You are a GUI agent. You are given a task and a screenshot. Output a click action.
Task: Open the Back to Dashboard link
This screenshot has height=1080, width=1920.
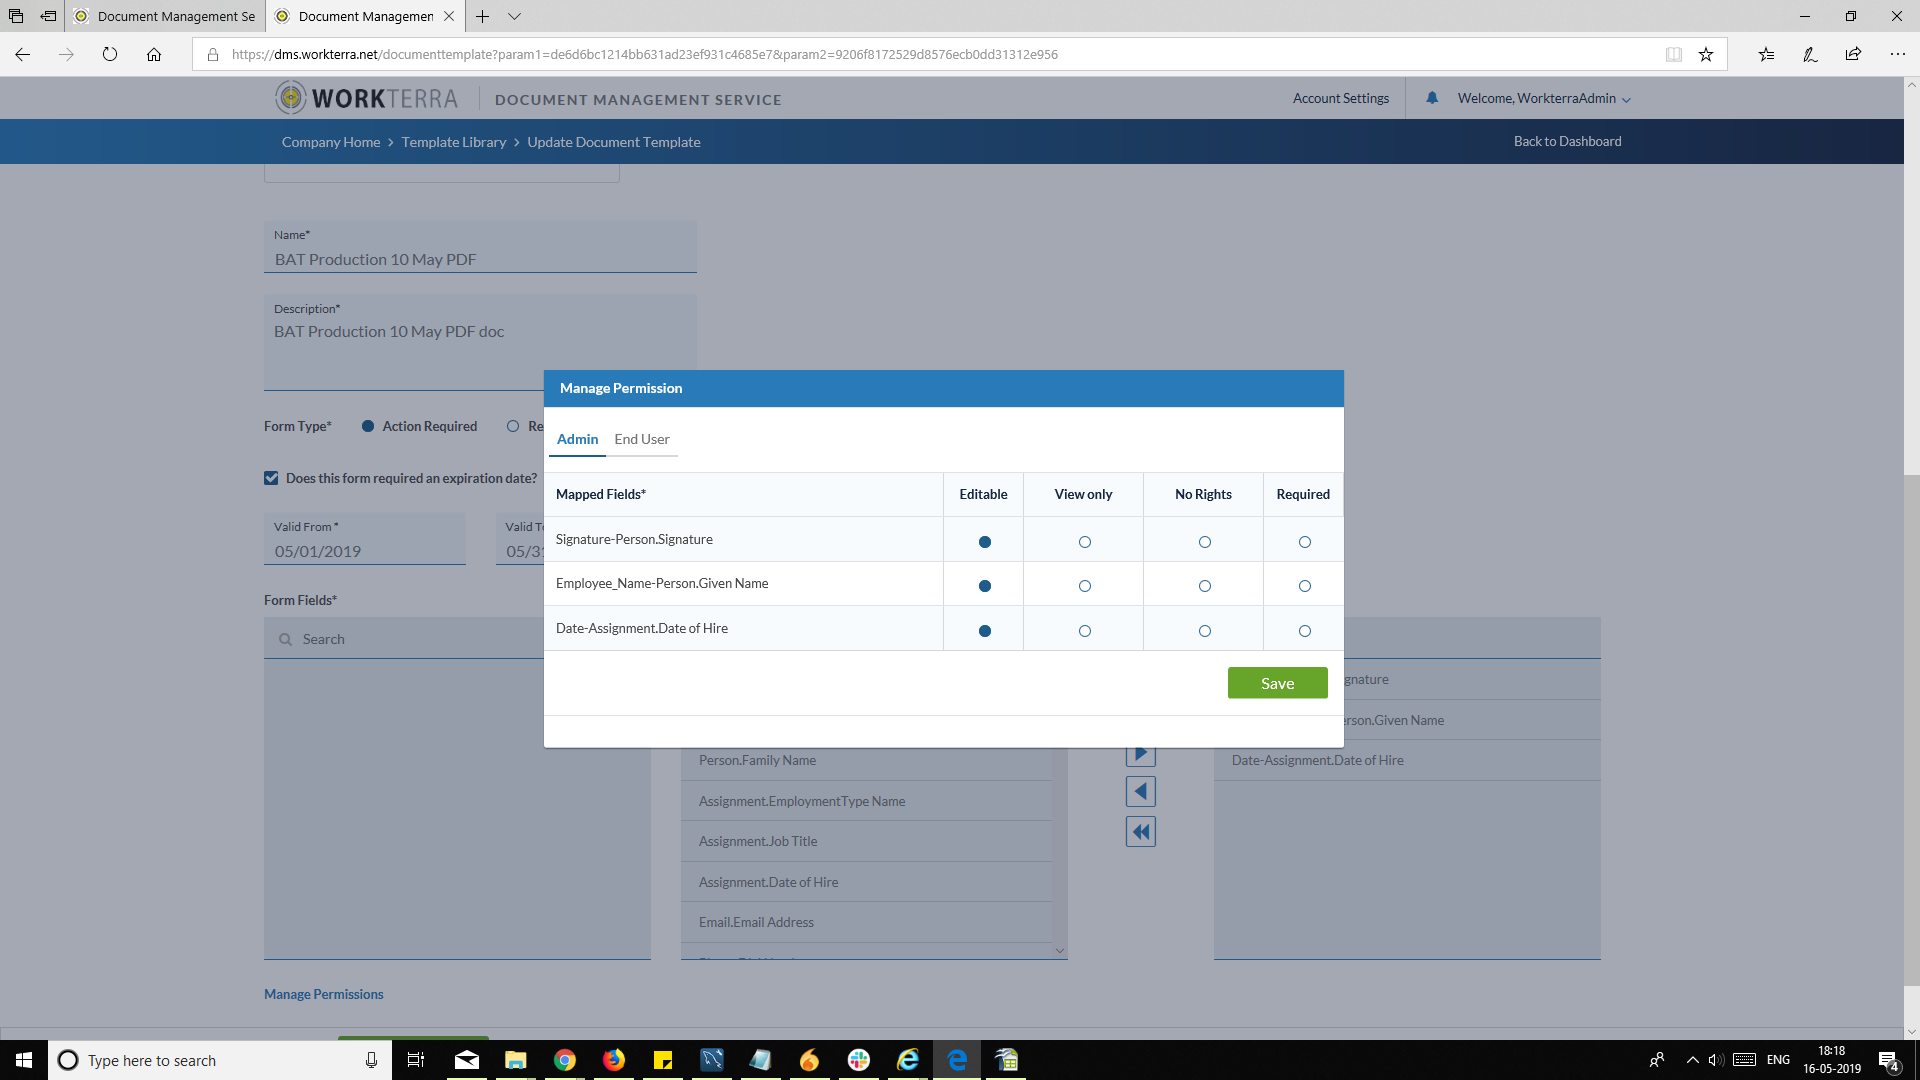pos(1567,141)
